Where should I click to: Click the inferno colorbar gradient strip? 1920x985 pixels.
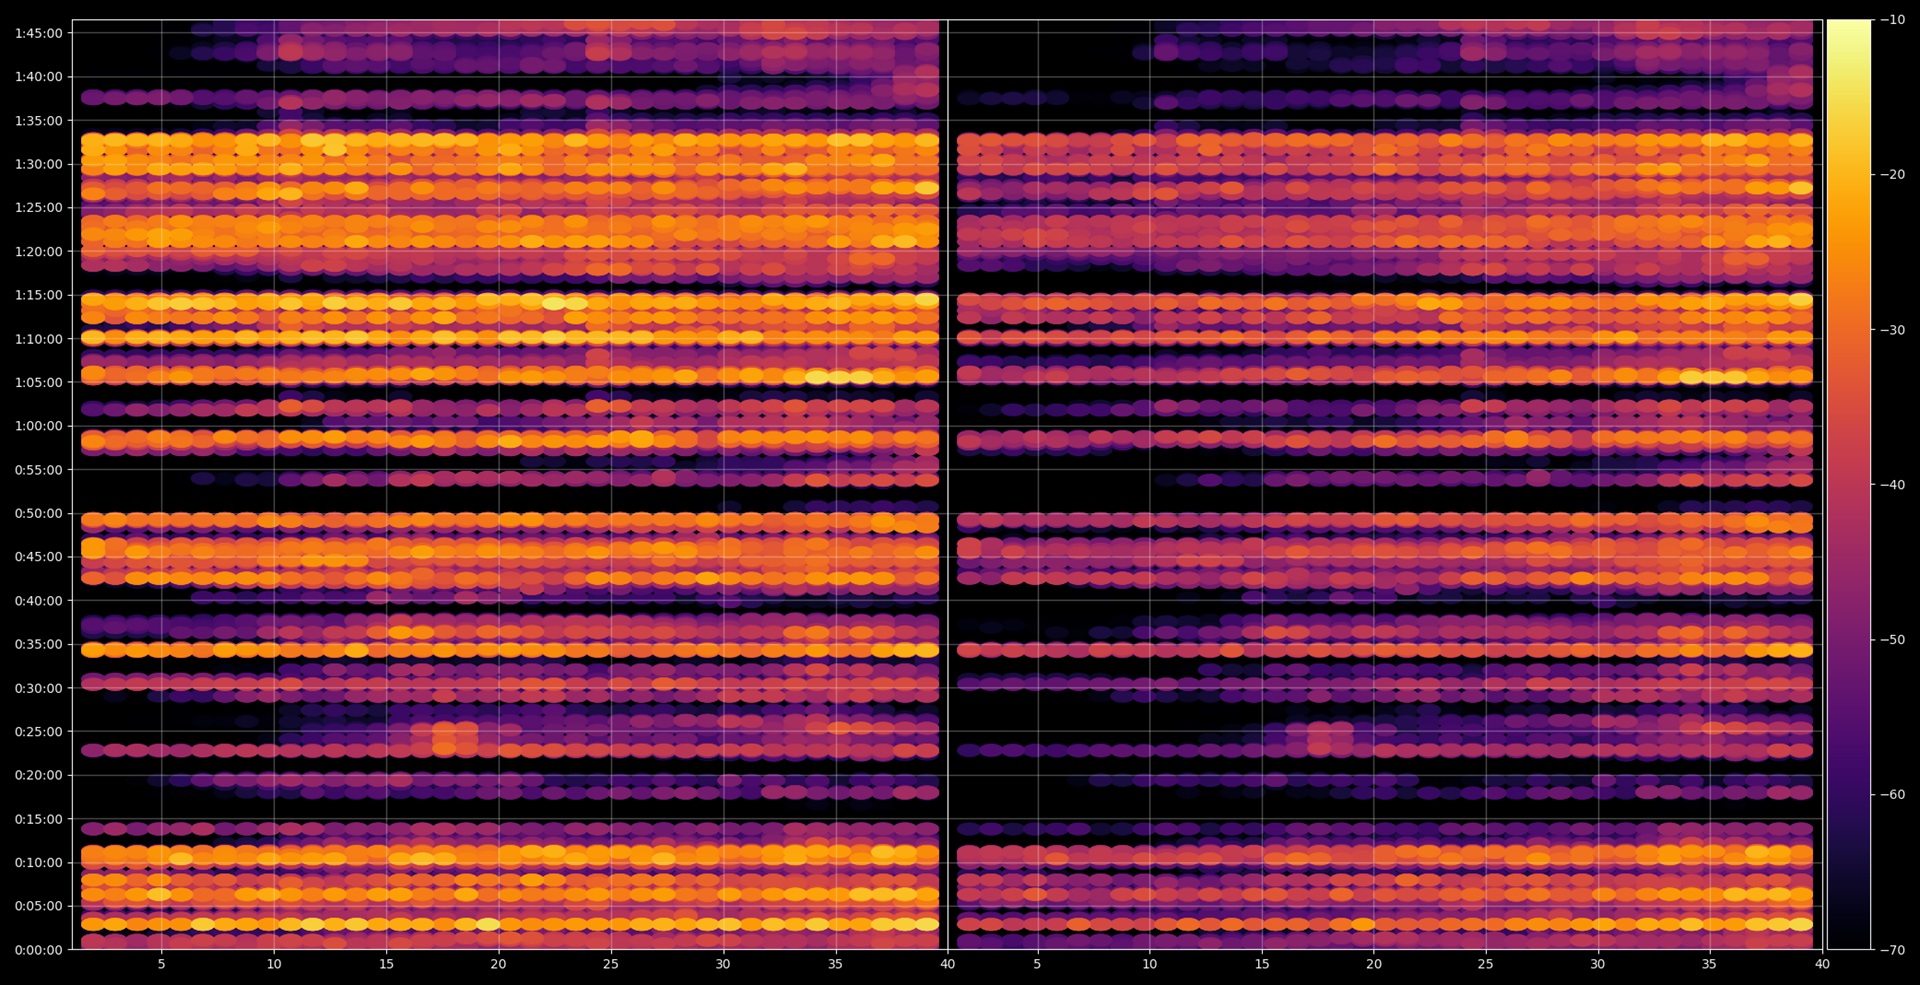tap(1848, 484)
